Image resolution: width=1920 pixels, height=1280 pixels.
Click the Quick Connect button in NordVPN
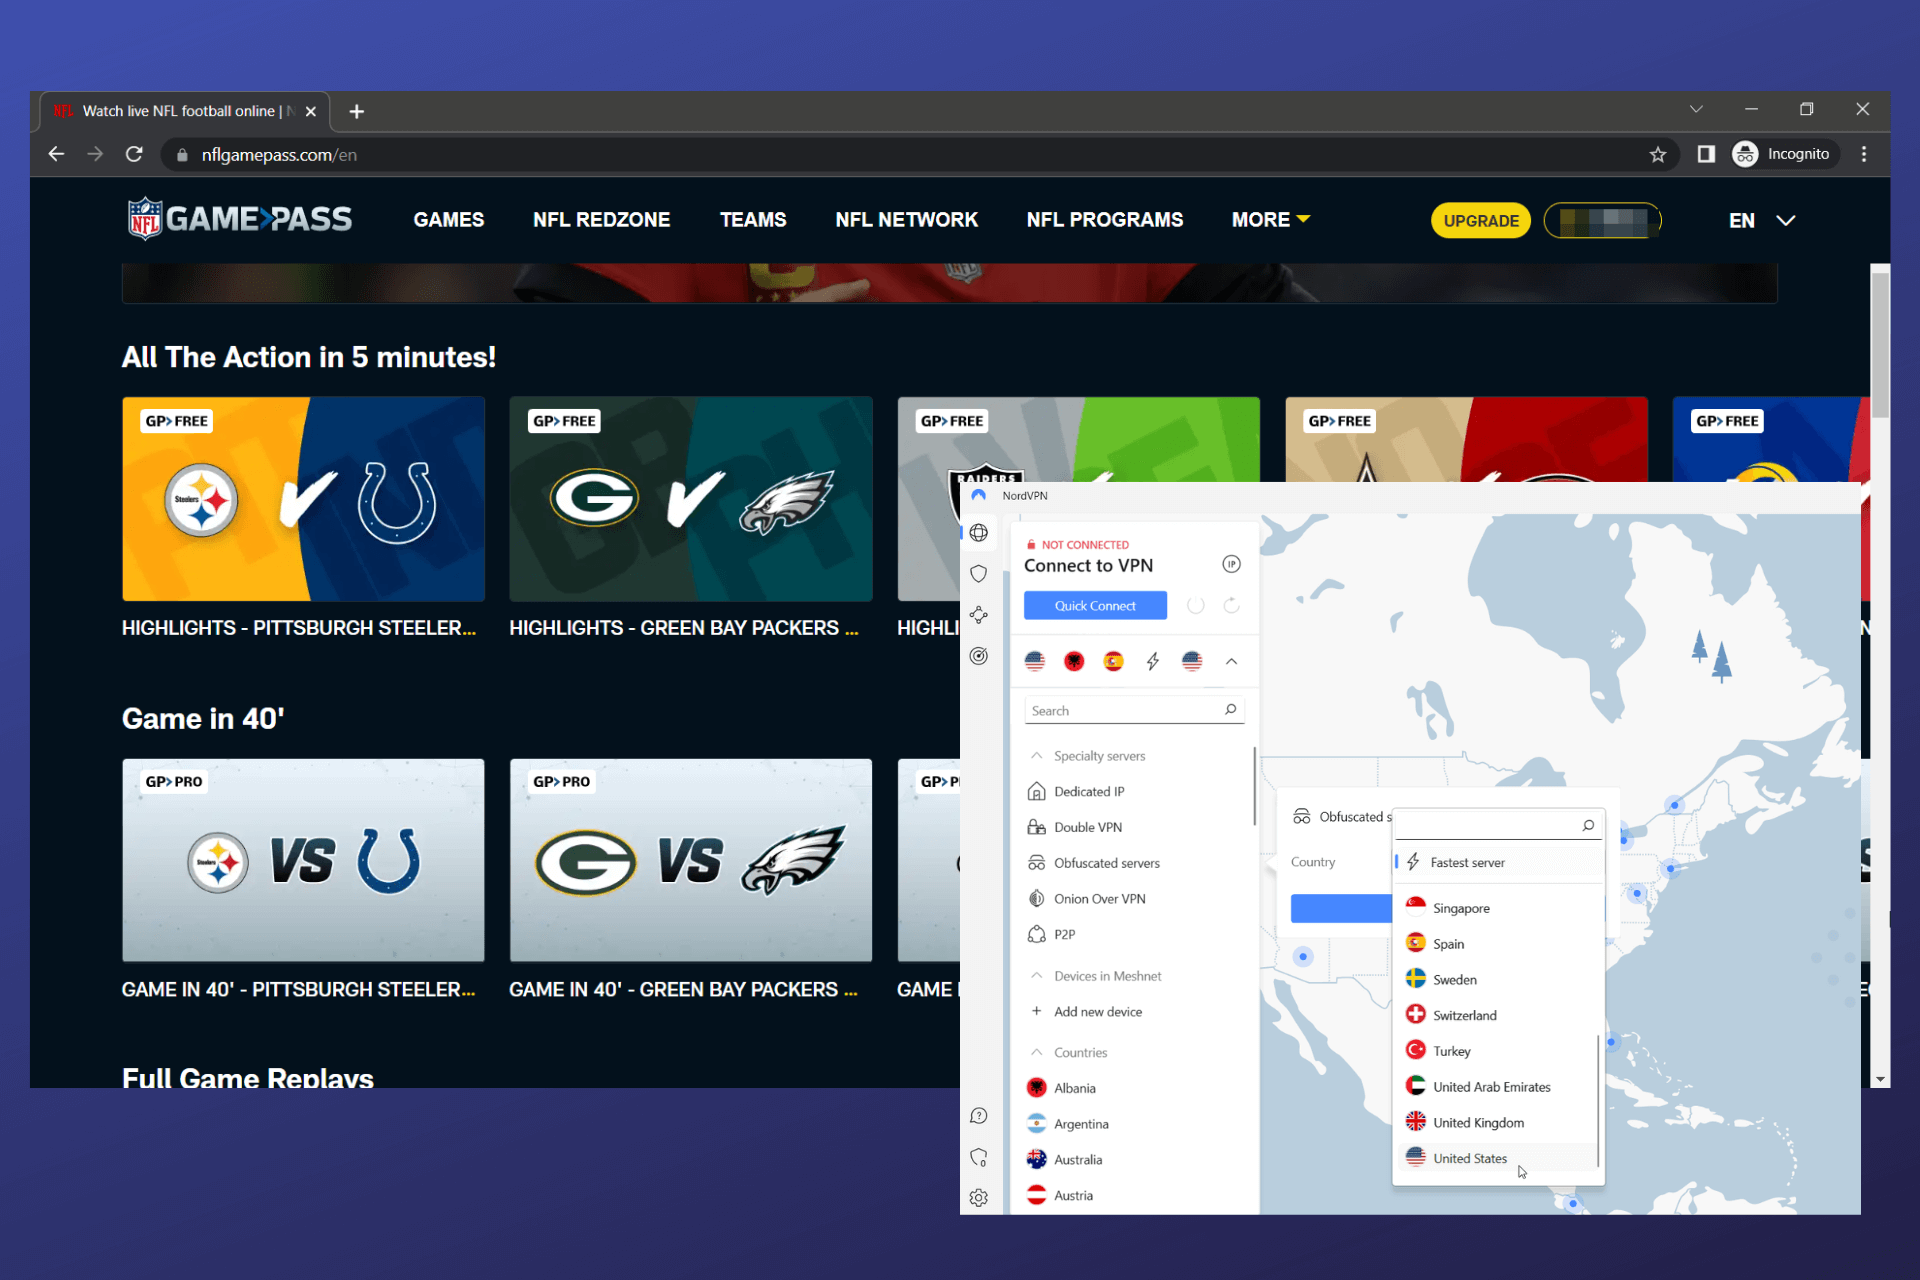(x=1094, y=606)
